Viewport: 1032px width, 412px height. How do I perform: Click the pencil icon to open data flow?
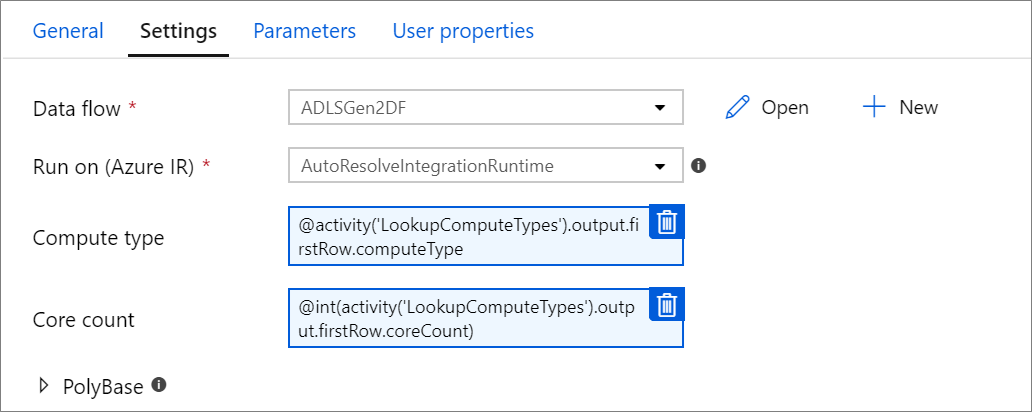737,107
